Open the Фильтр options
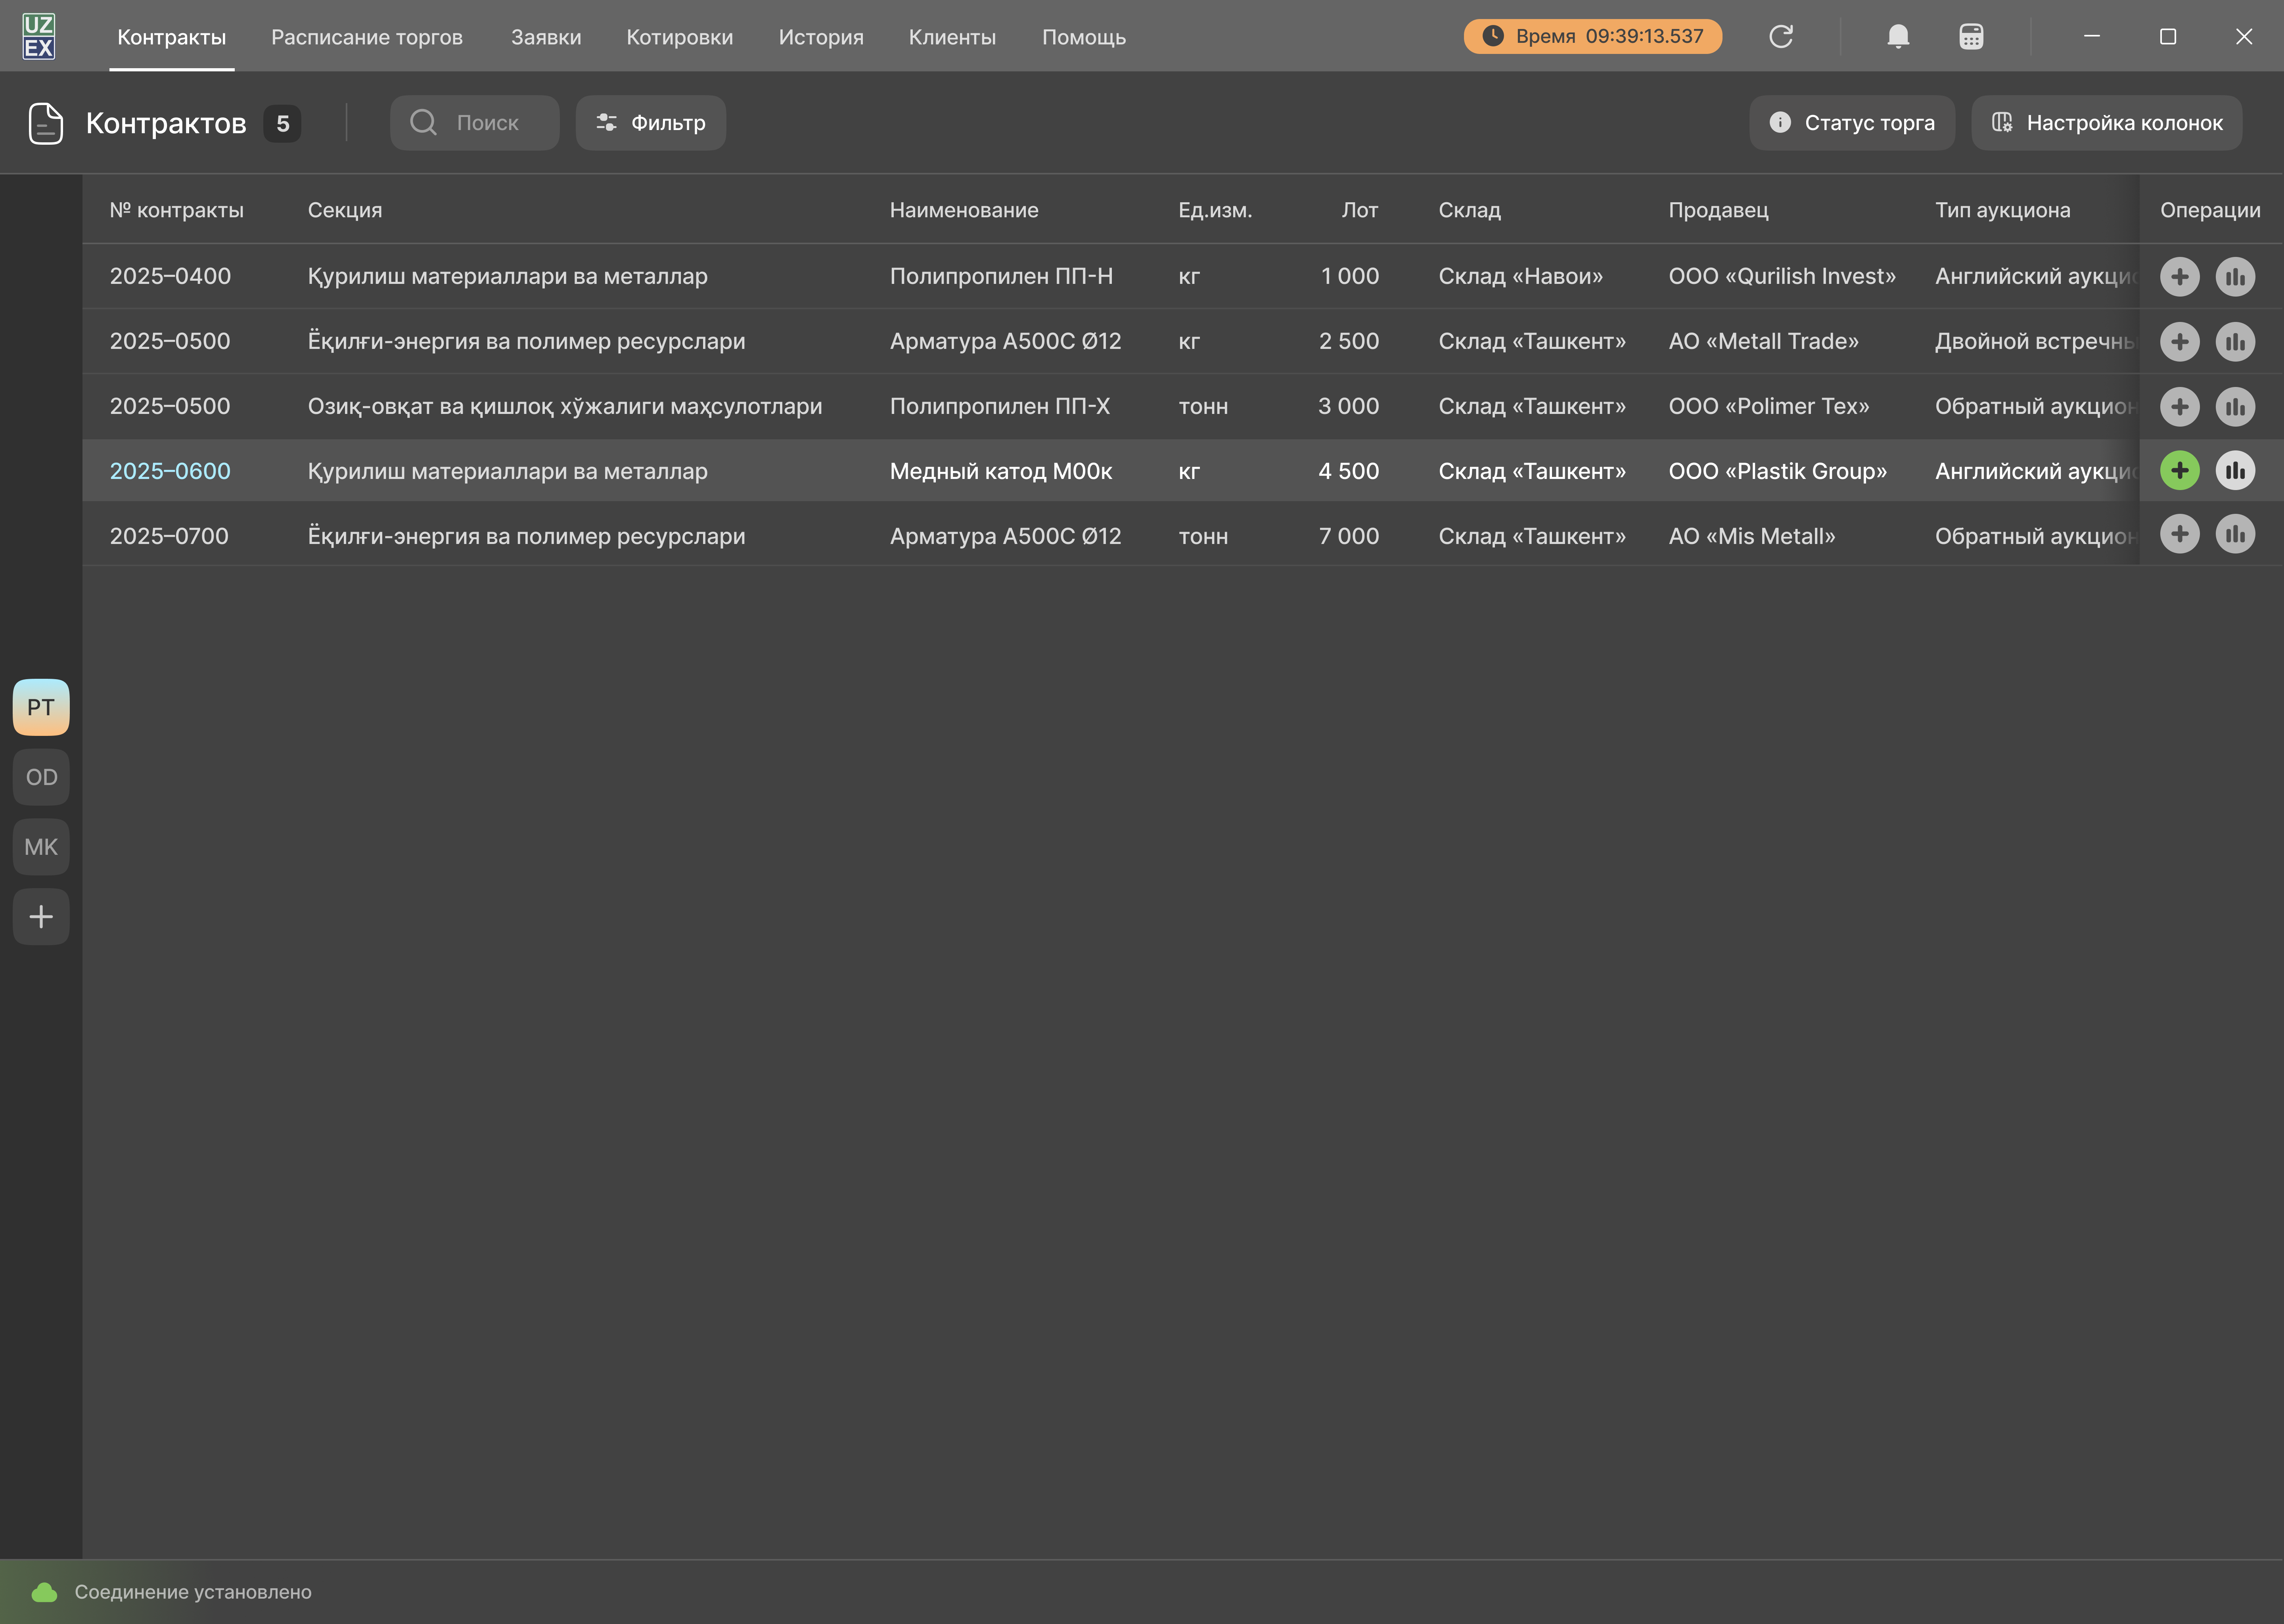The image size is (2284, 1624). point(651,123)
